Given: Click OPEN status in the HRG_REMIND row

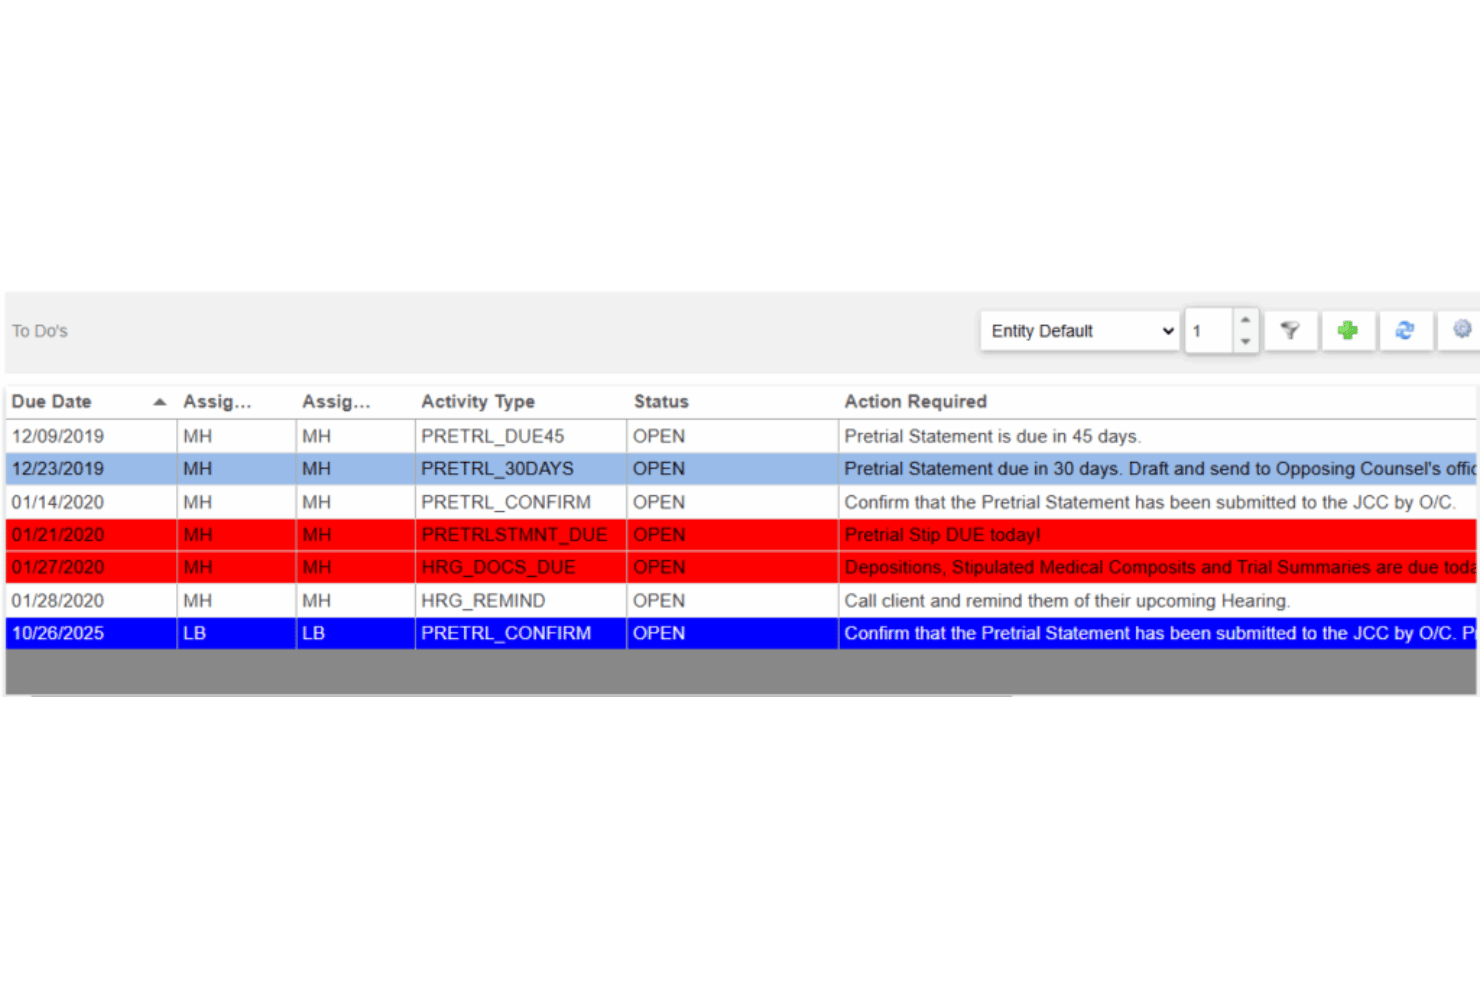Looking at the screenshot, I should tap(659, 600).
